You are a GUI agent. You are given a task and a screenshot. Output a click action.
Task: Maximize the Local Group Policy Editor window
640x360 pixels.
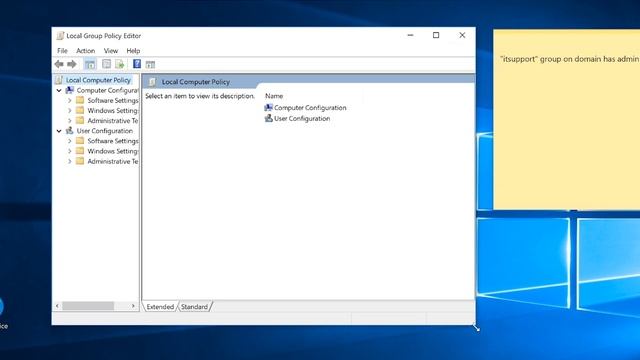tap(436, 36)
